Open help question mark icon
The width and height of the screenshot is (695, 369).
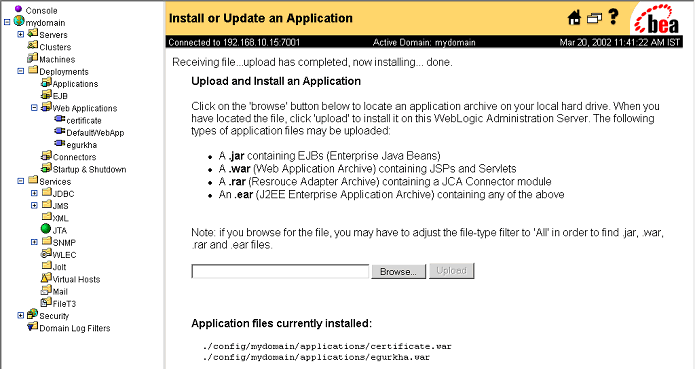(613, 16)
